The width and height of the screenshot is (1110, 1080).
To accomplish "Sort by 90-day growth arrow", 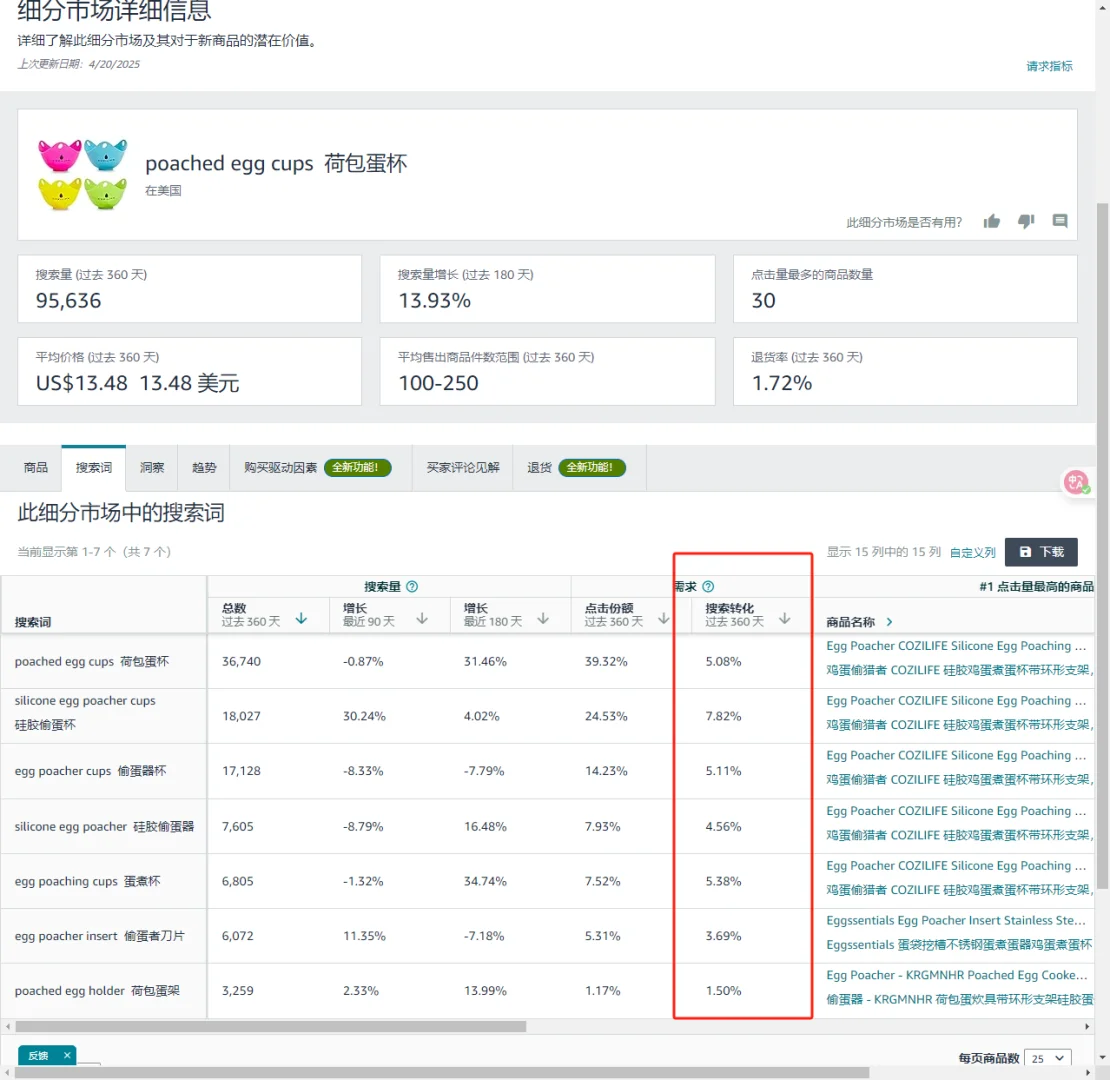I will tap(422, 618).
